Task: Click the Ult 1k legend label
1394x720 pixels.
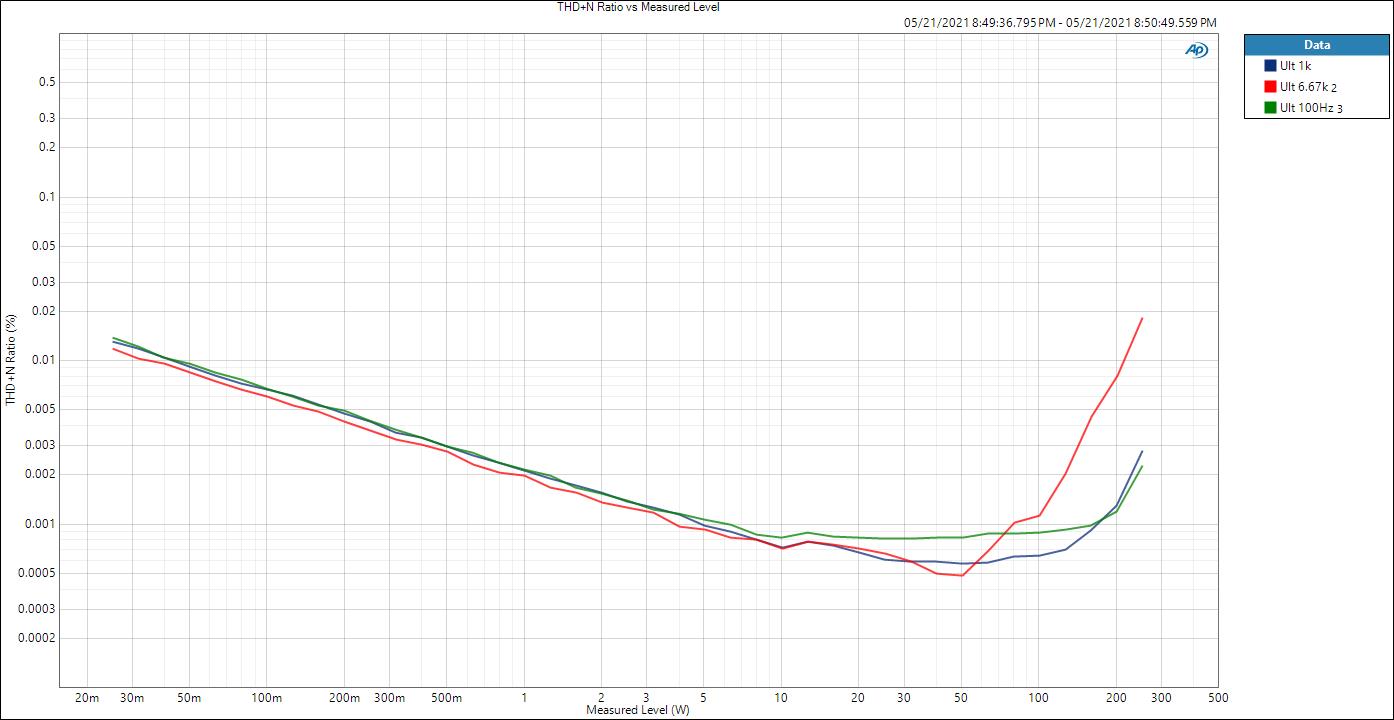Action: click(x=1295, y=66)
